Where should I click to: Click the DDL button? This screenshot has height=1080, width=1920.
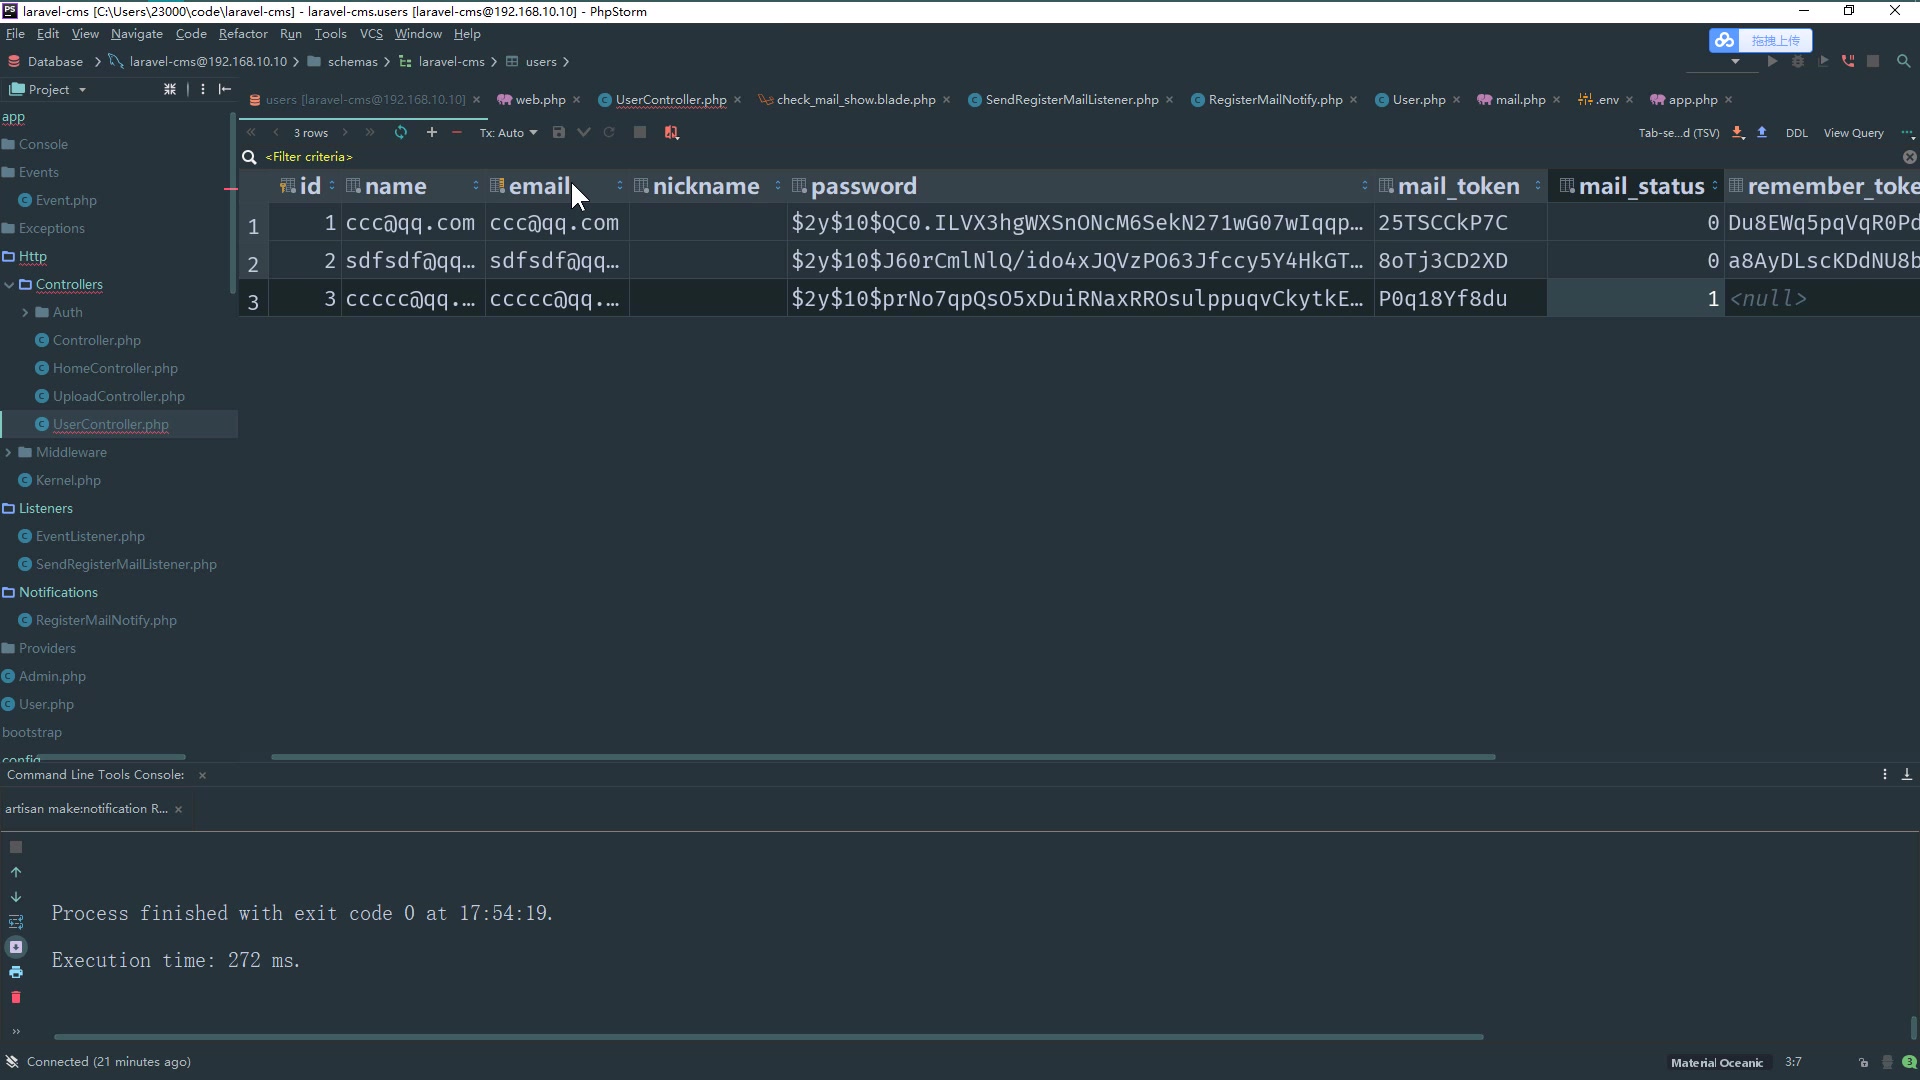1796,133
